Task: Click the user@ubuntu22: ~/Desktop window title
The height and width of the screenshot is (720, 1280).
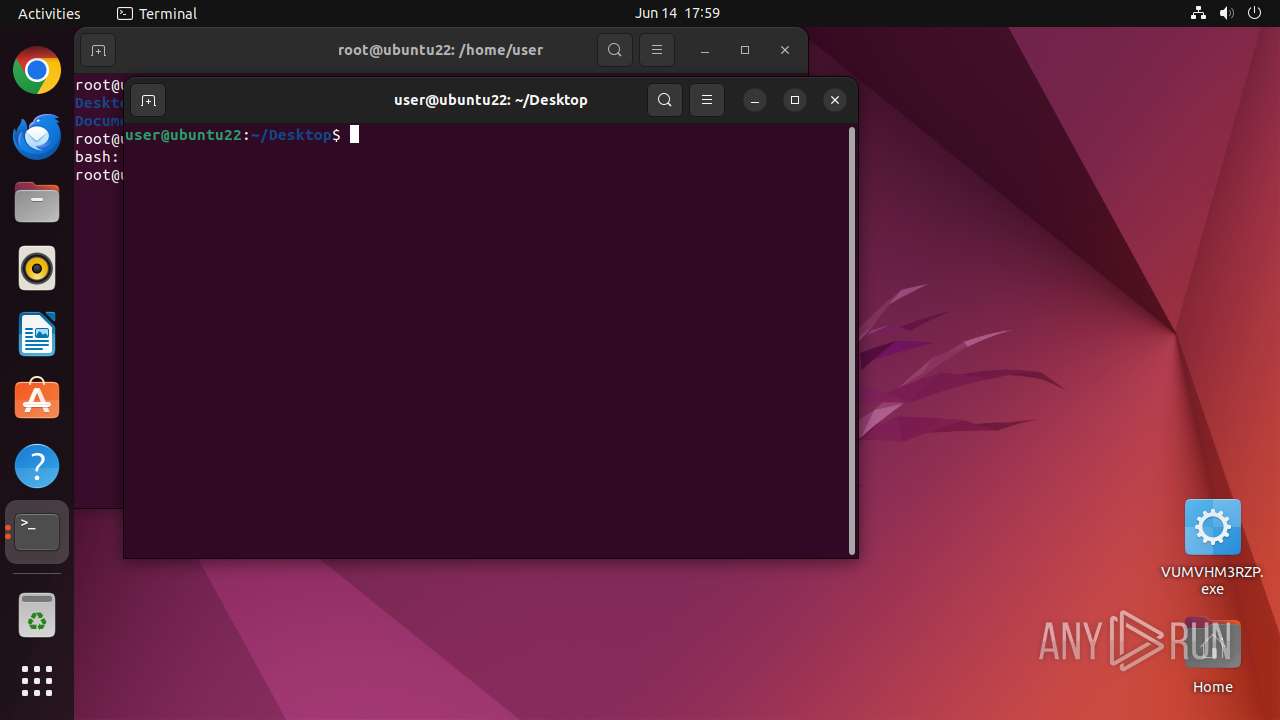Action: (x=490, y=100)
